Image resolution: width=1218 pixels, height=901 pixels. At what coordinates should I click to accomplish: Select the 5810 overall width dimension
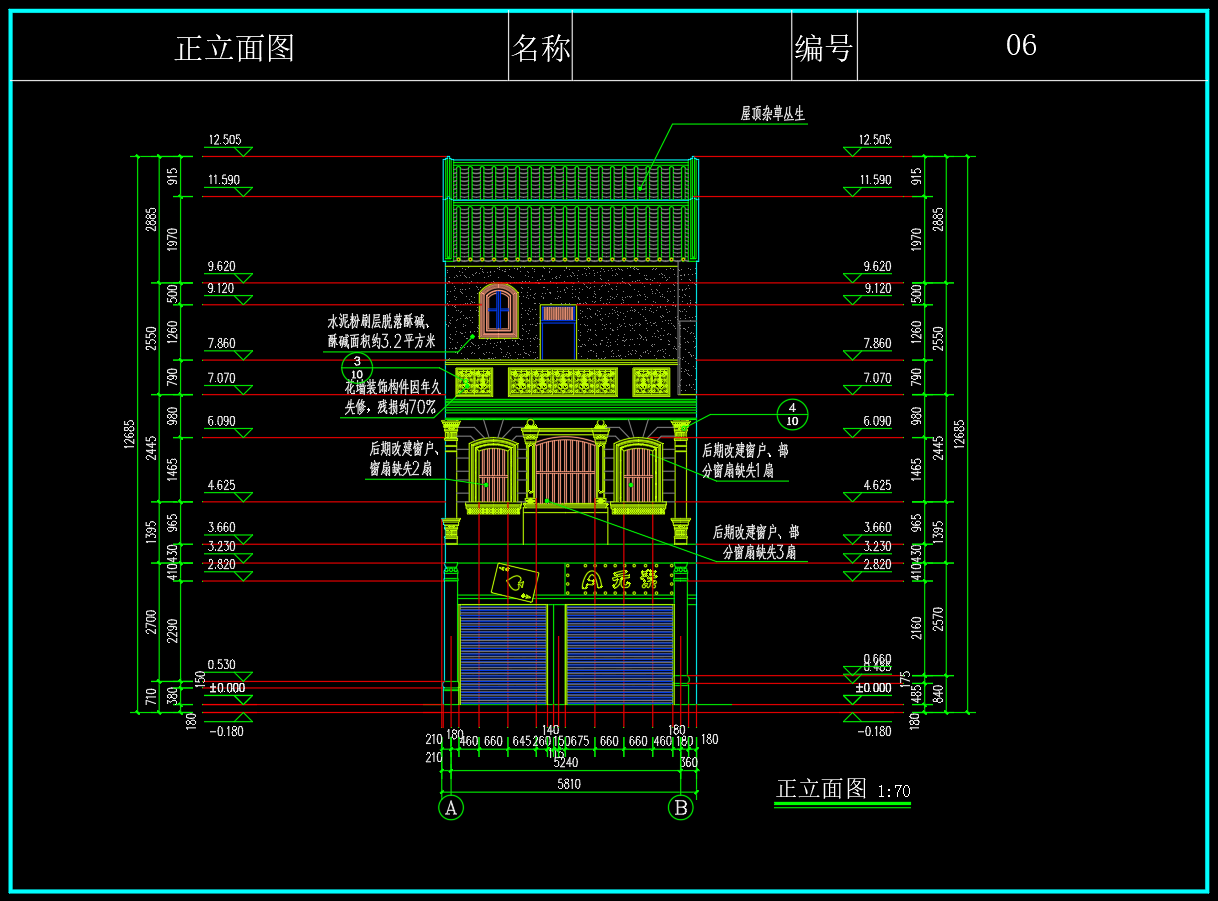(x=568, y=784)
